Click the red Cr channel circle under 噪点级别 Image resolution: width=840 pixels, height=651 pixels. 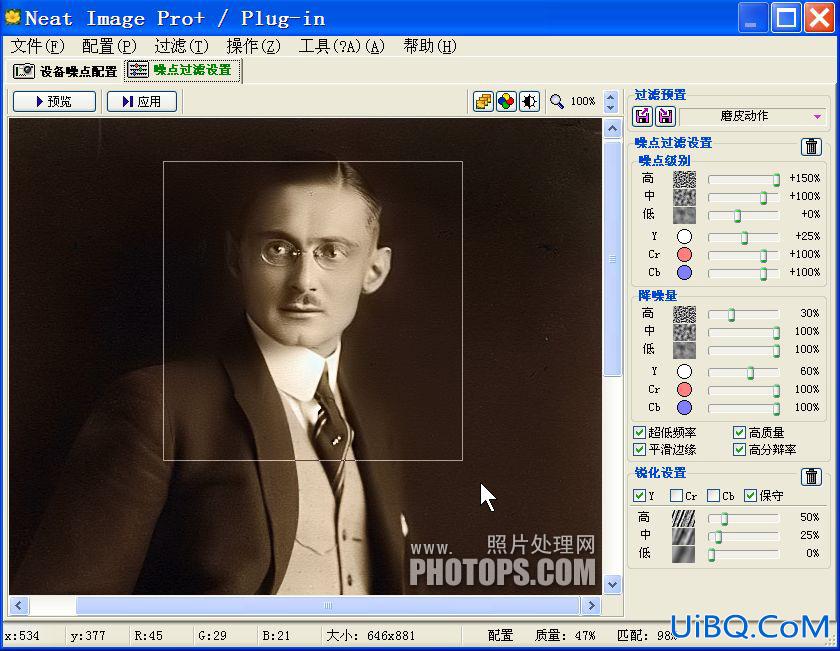tap(684, 255)
